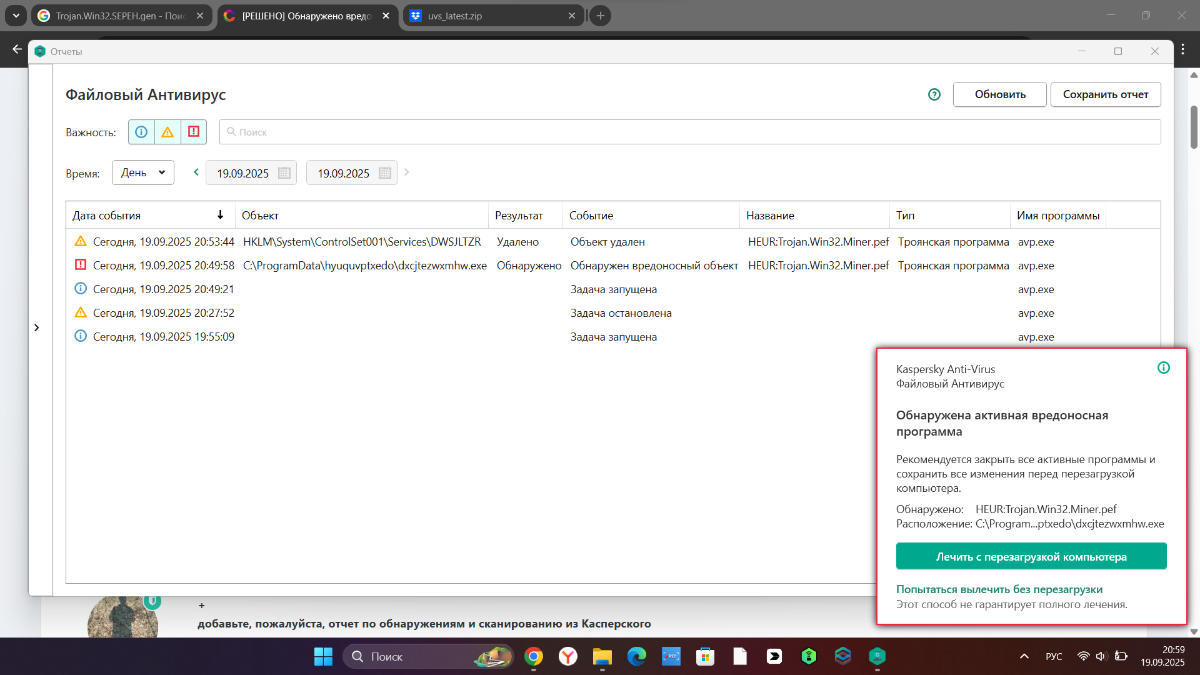
Task: Select the 20:49:21 Задача запущена row
Action: [x=613, y=289]
